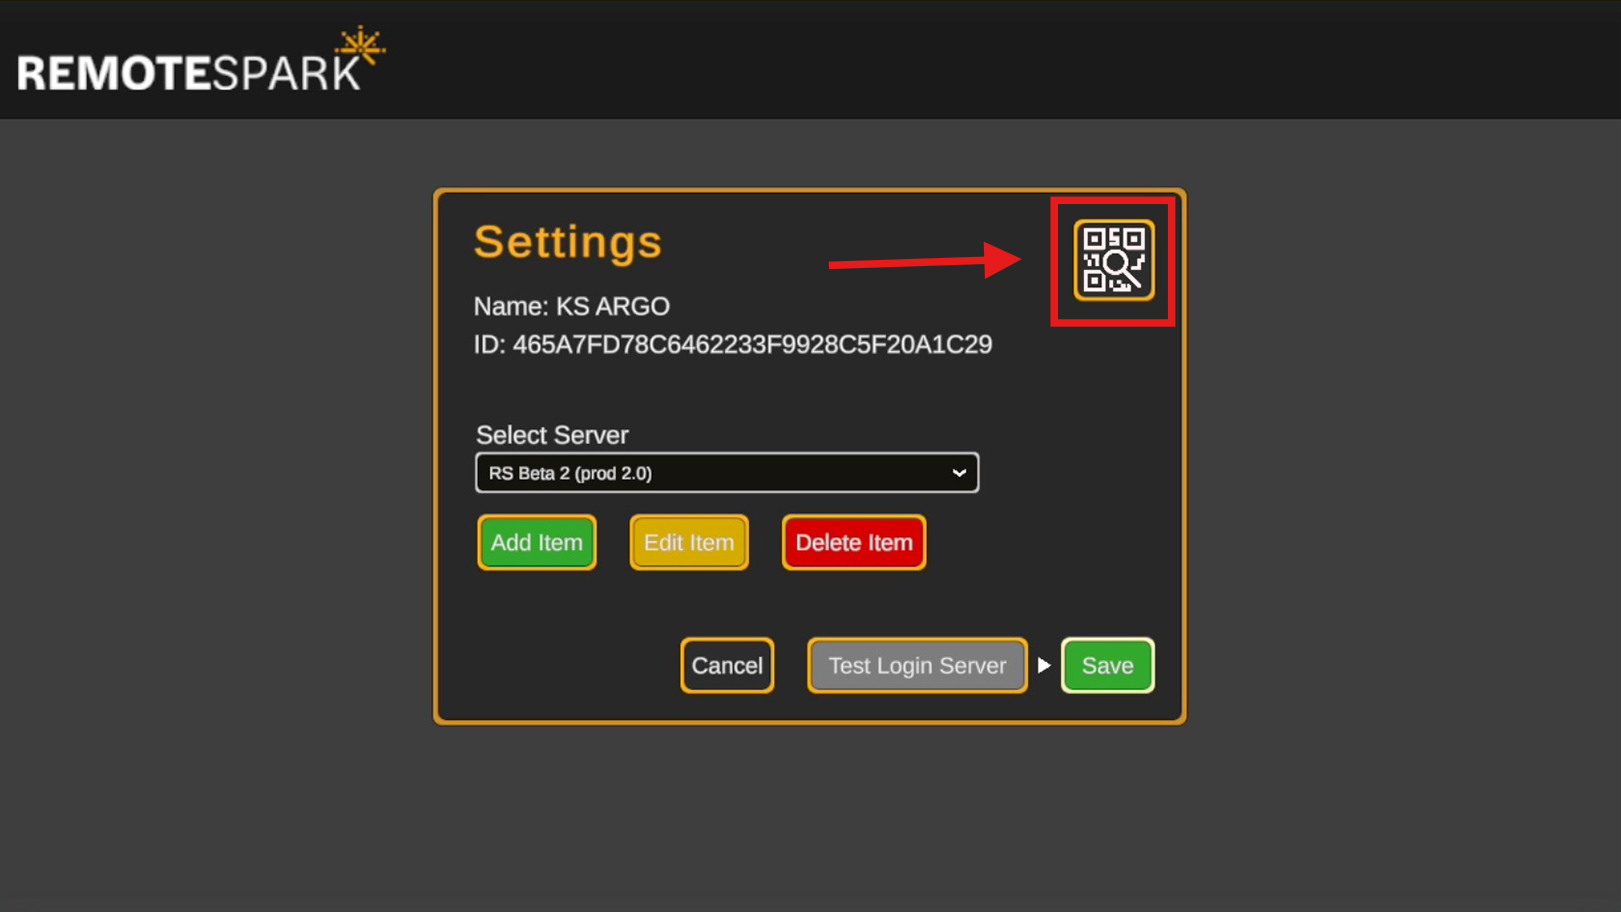
Task: Click Test Login Server button
Action: tap(917, 665)
